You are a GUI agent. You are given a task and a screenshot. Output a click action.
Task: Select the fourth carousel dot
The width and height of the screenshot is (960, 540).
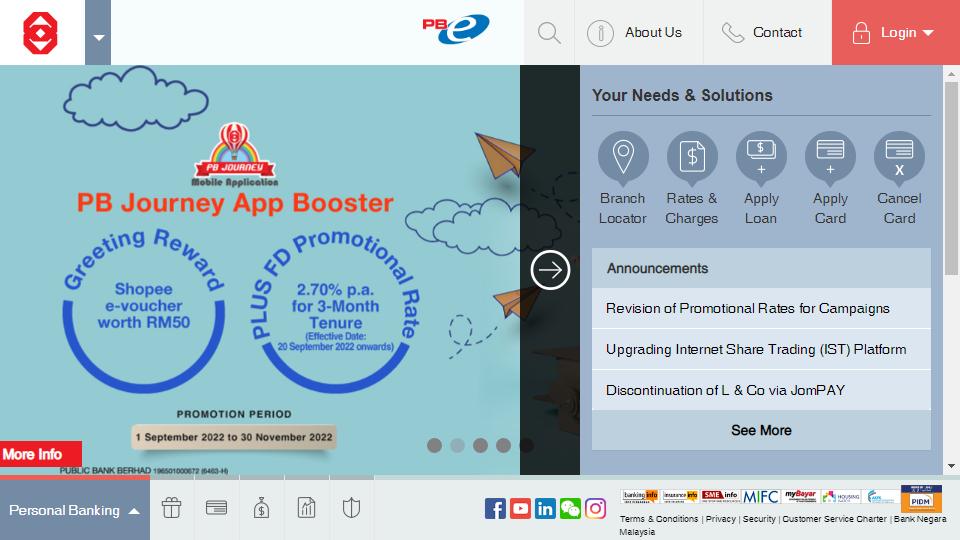click(503, 446)
